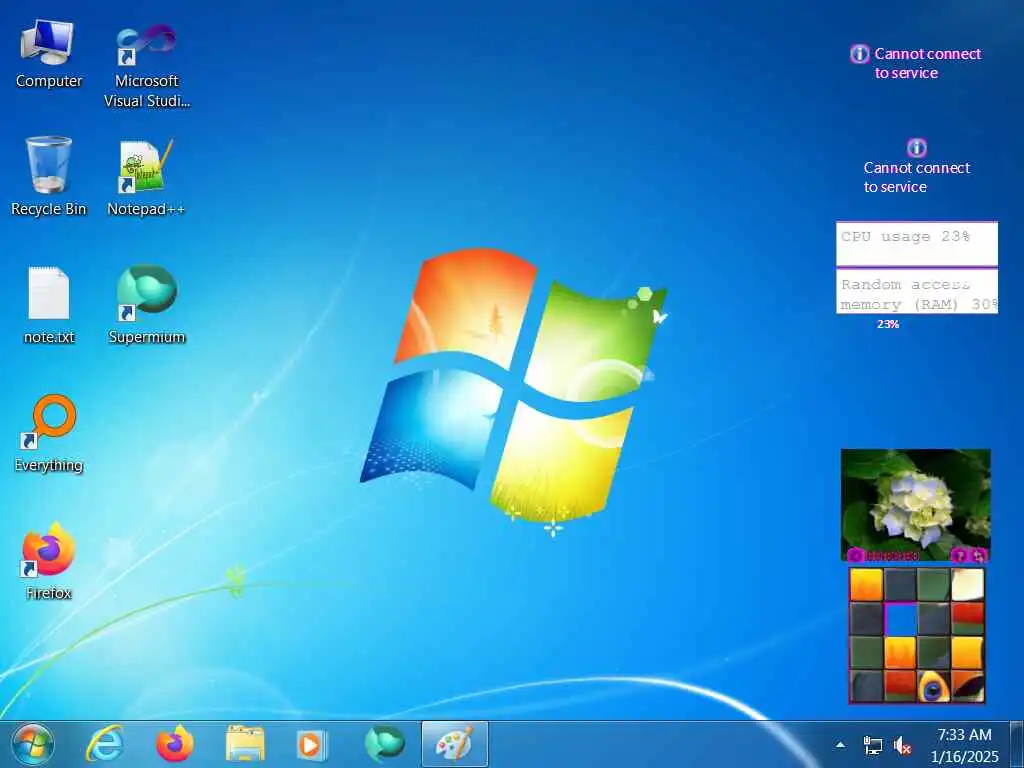1024x768 pixels.
Task: Switch to the Paint taskbar button
Action: 455,744
